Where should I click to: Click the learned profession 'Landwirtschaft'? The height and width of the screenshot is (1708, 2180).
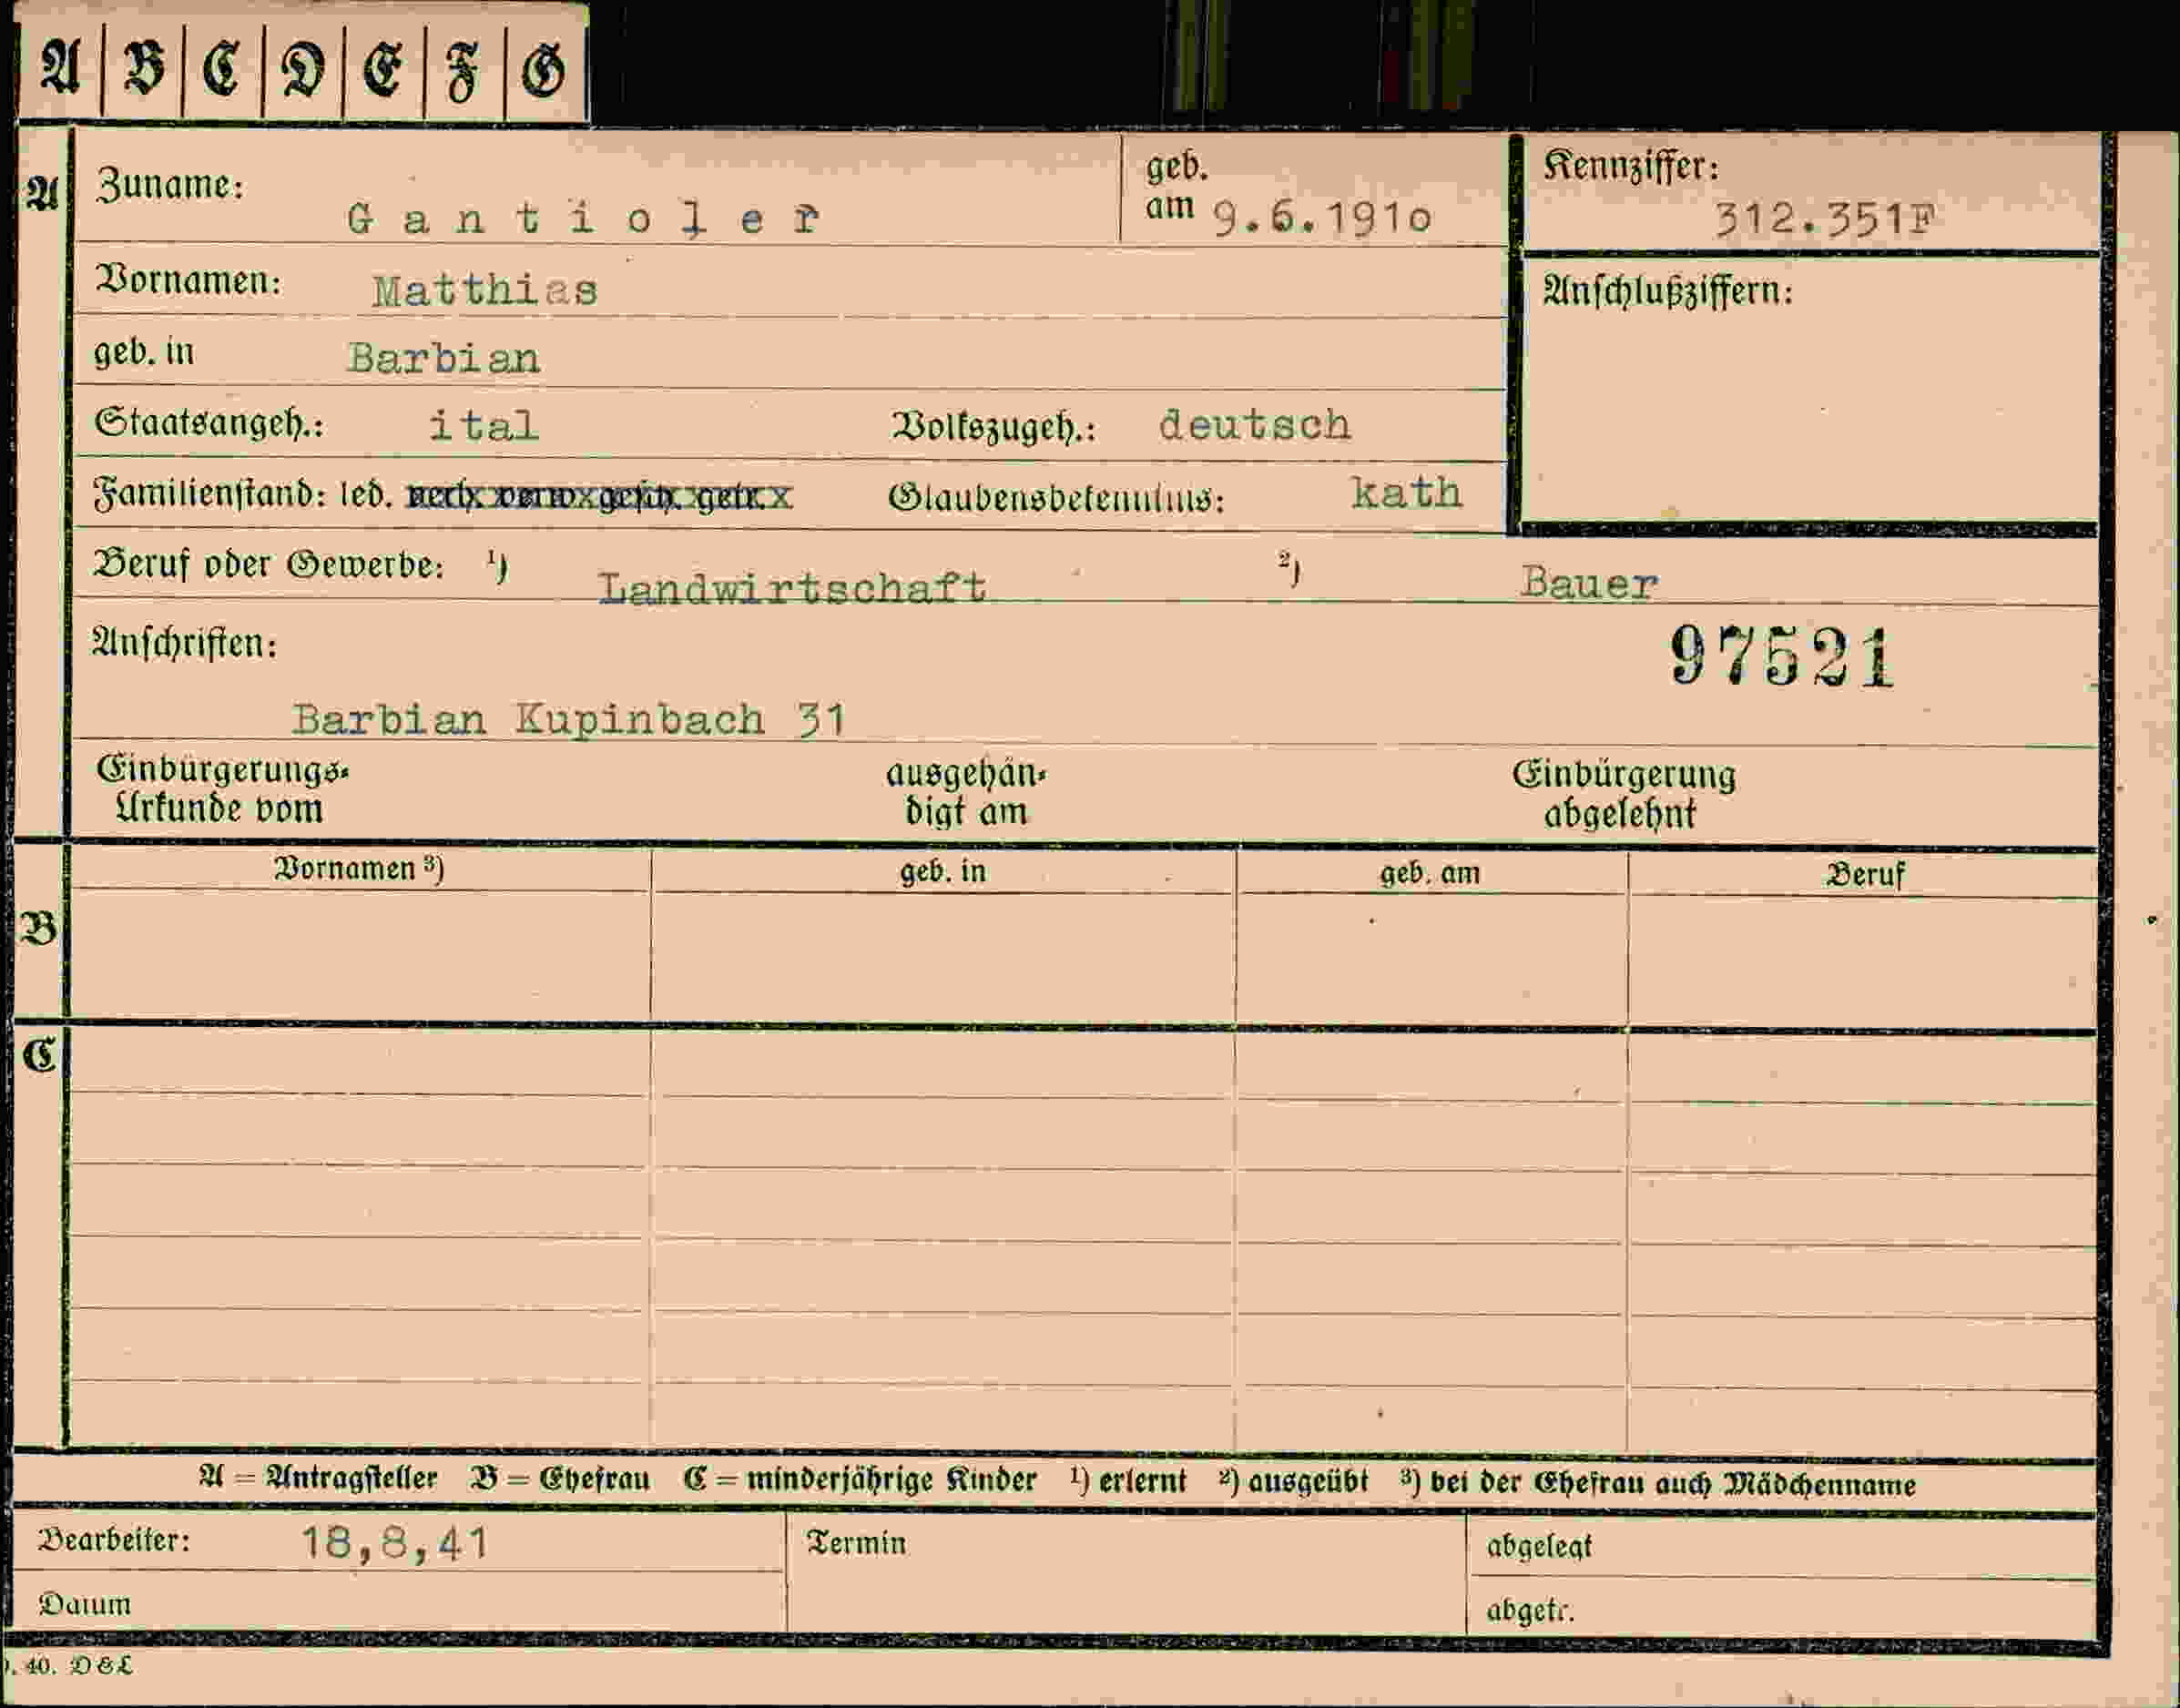pyautogui.click(x=792, y=587)
